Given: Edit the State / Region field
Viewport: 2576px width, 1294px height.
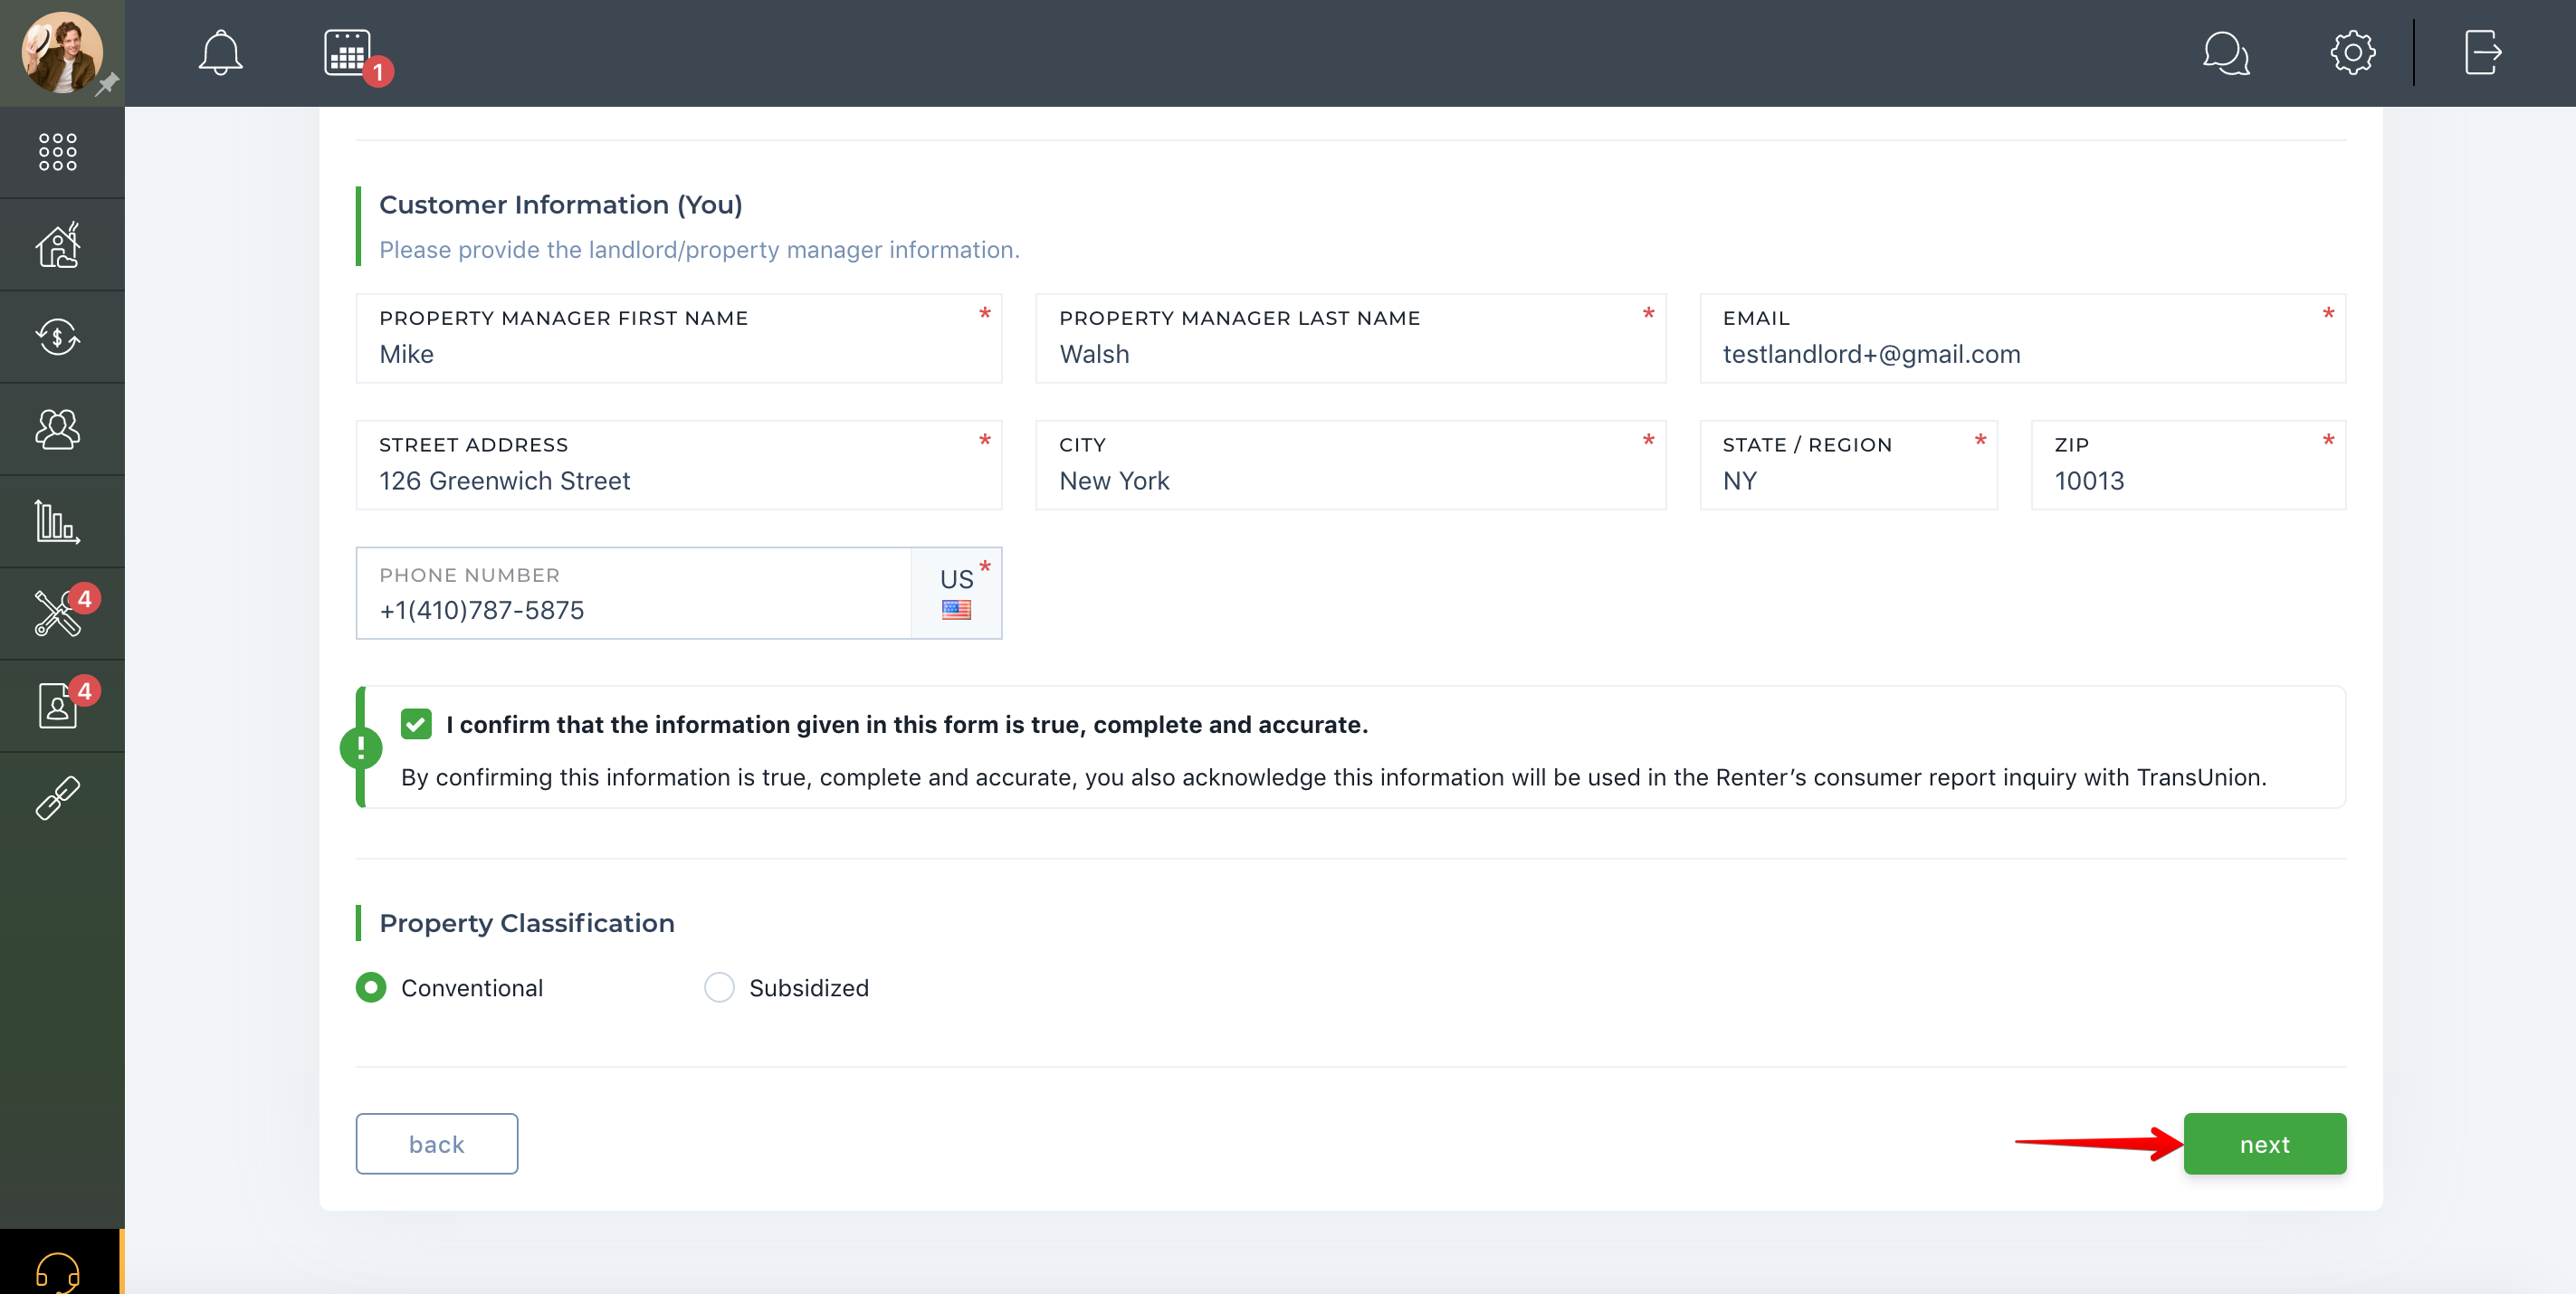Looking at the screenshot, I should 1848,465.
